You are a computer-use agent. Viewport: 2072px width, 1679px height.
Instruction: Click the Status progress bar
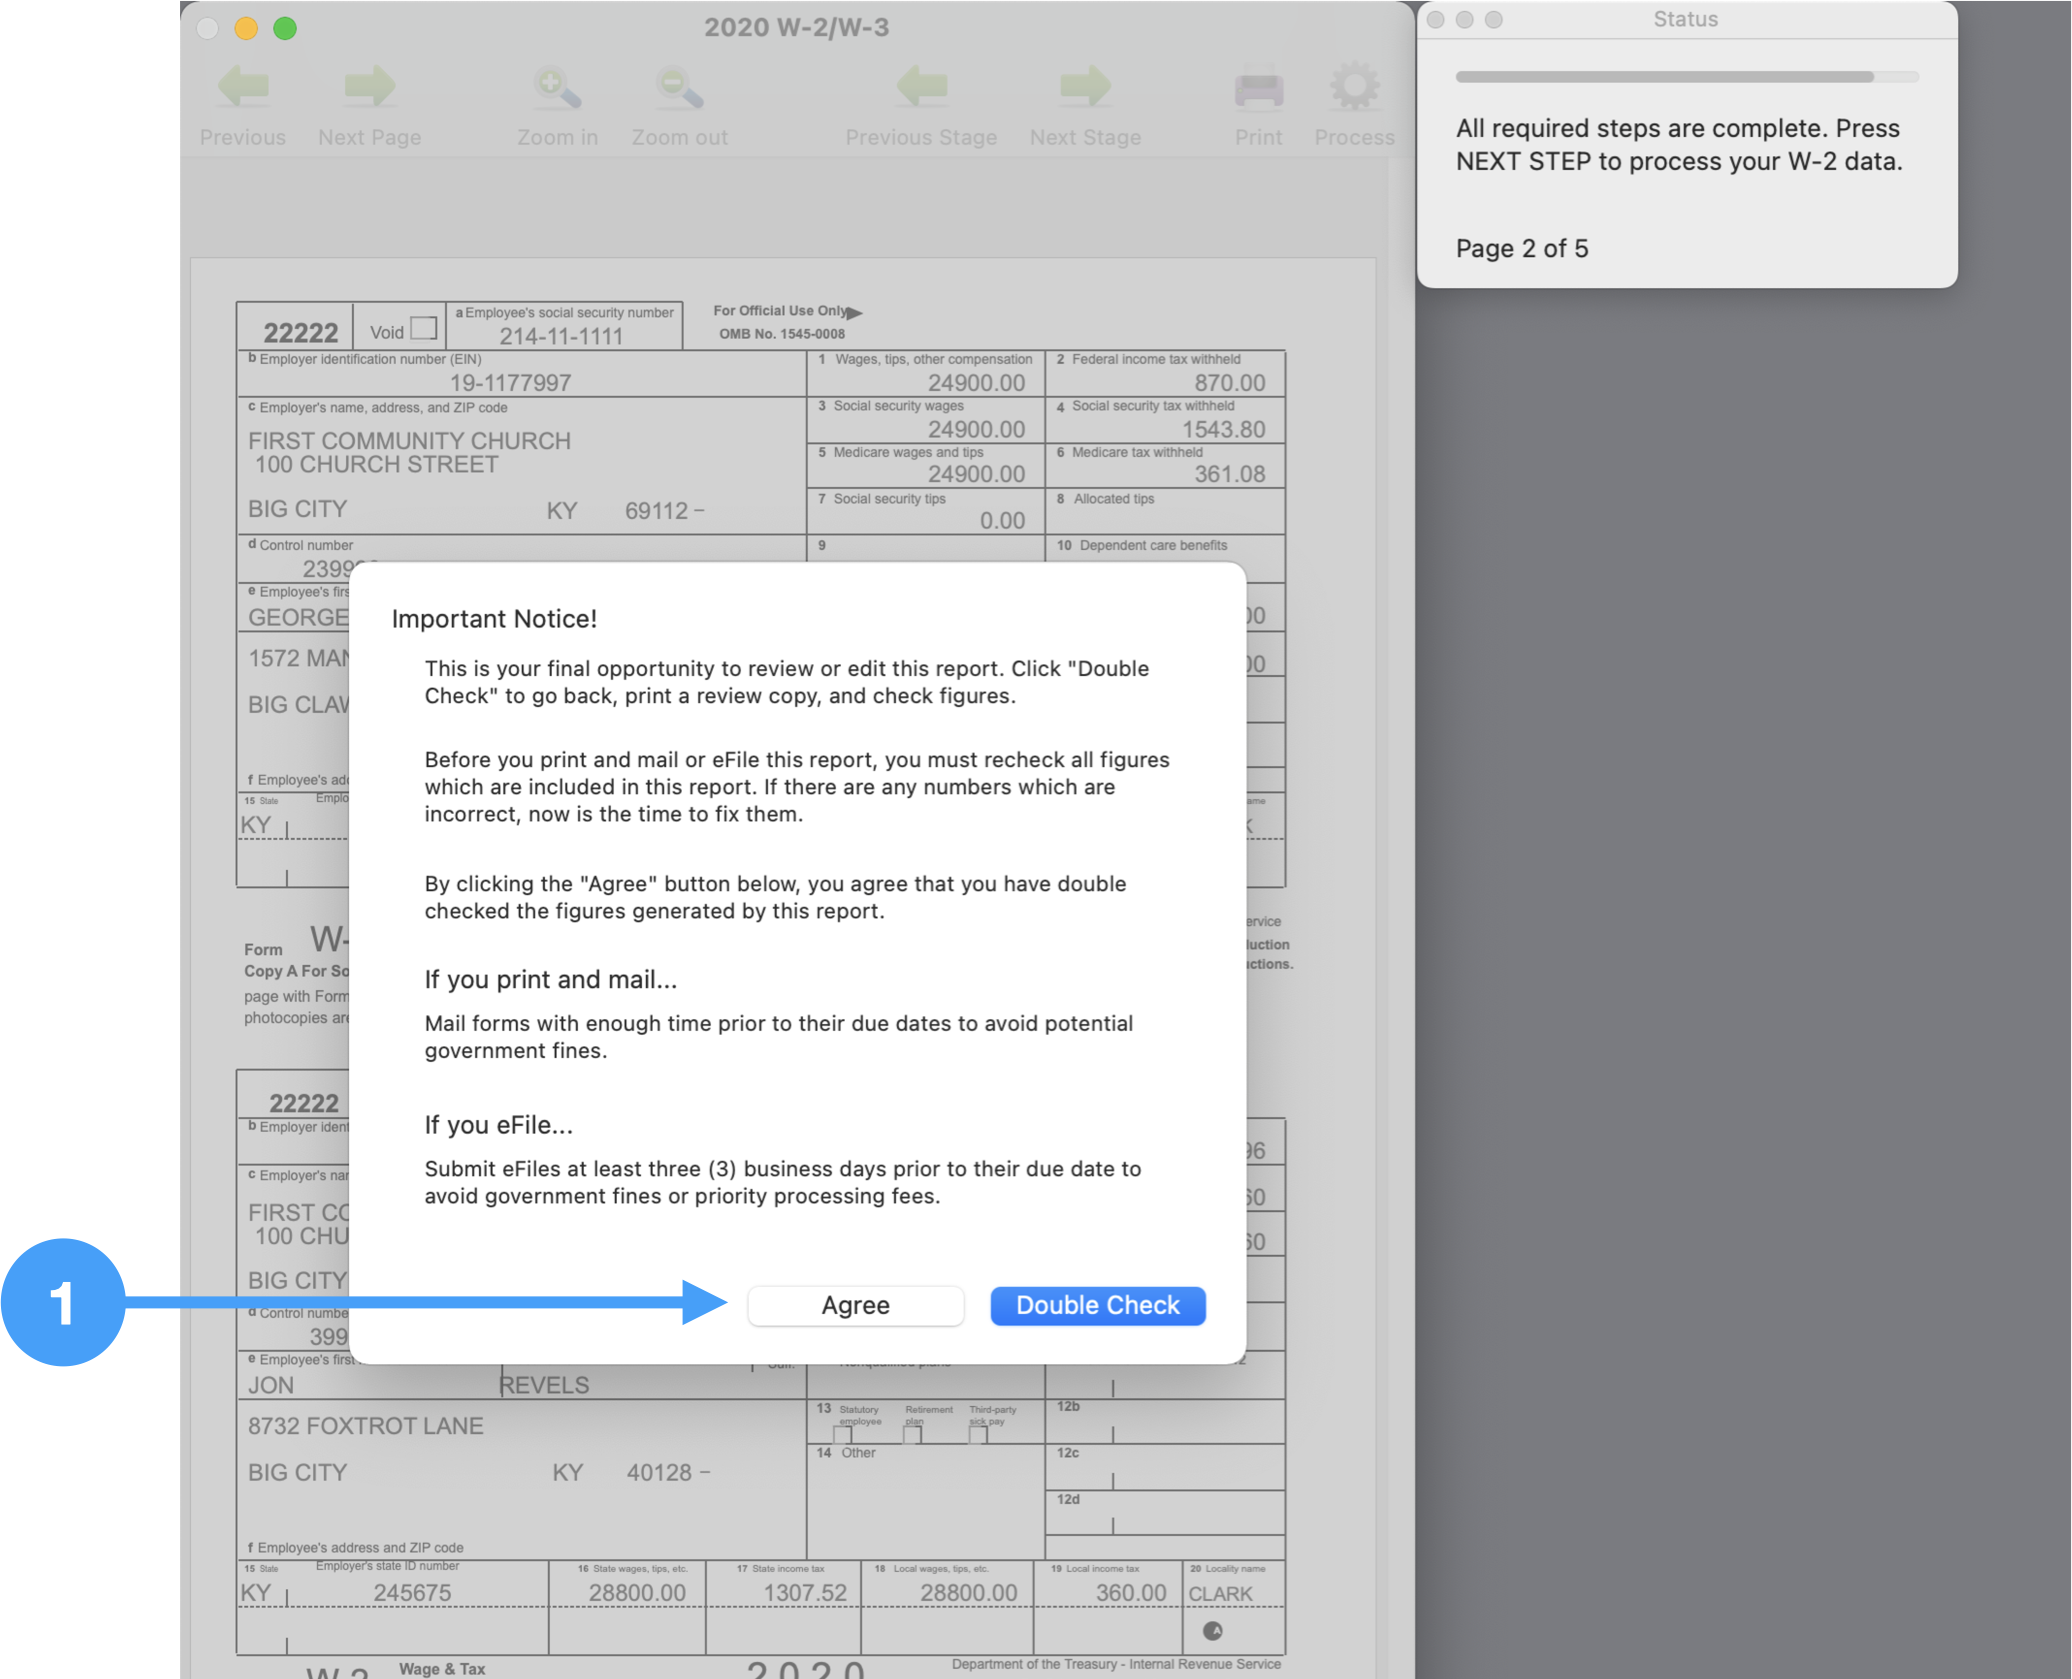[1686, 77]
